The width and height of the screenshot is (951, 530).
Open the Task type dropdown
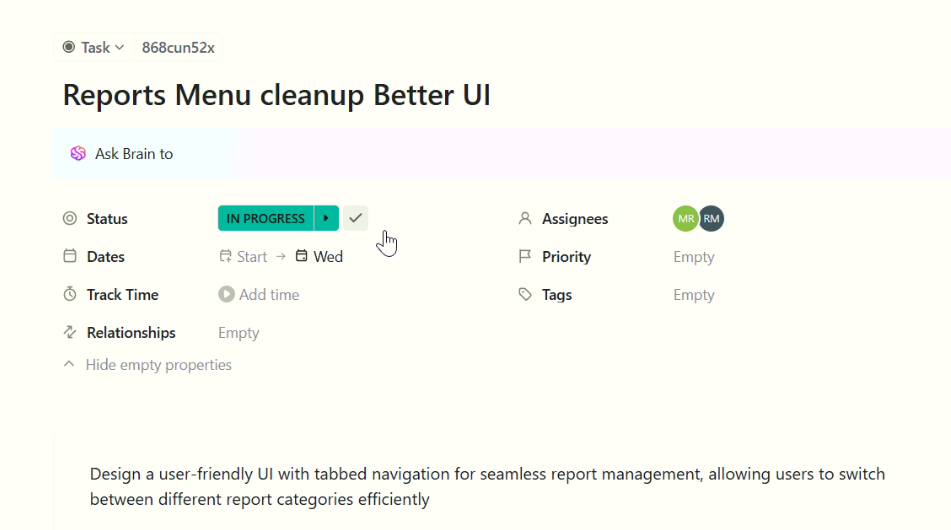(94, 47)
